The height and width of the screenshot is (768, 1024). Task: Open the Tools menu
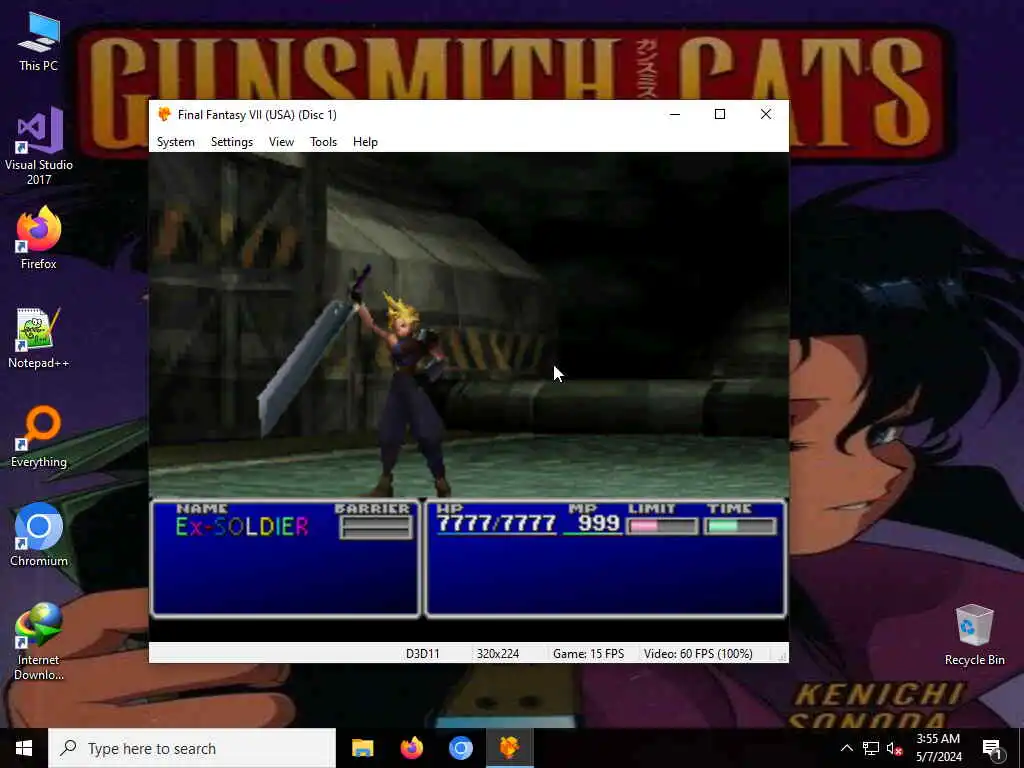323,142
